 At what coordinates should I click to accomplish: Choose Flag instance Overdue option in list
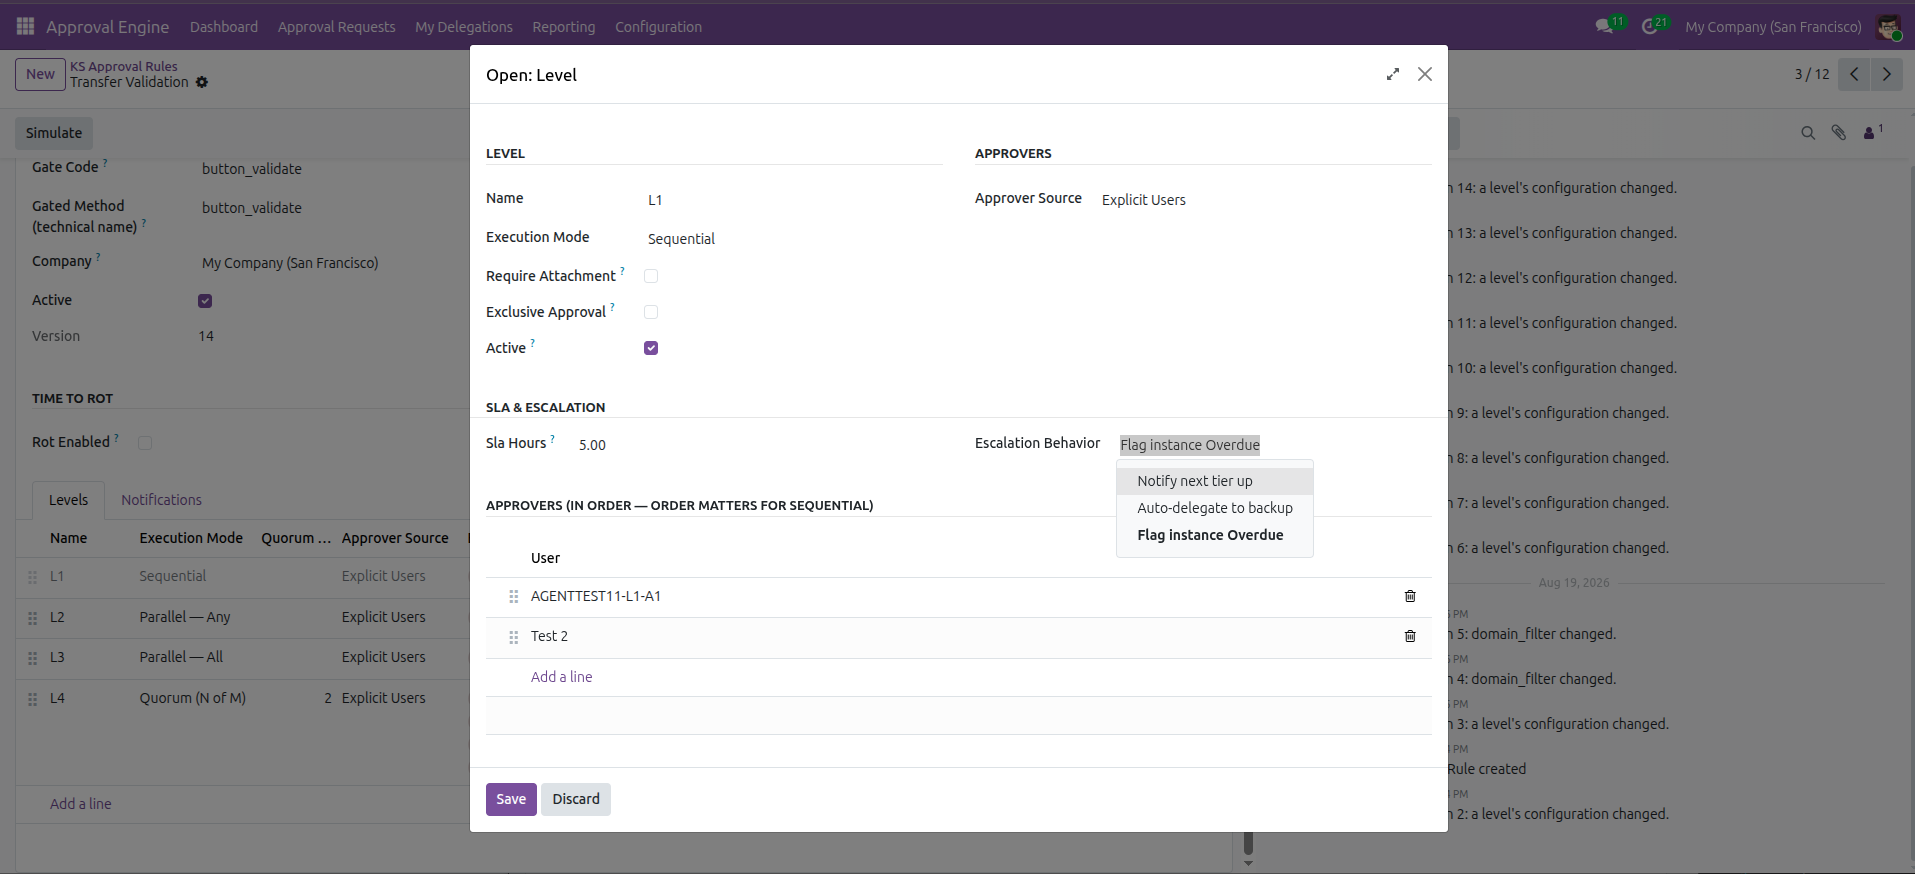[1215, 535]
